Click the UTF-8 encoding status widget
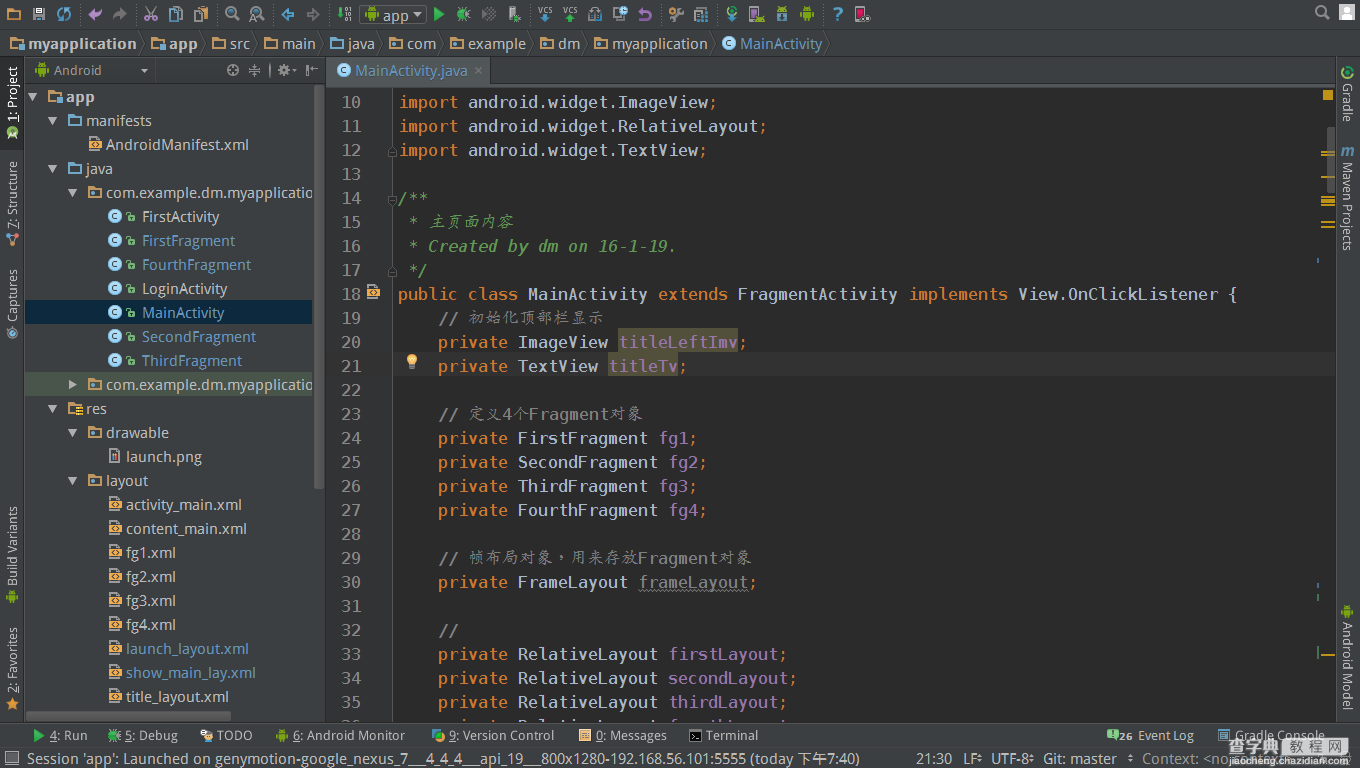Screen dimensions: 1360x768 click(x=1012, y=759)
